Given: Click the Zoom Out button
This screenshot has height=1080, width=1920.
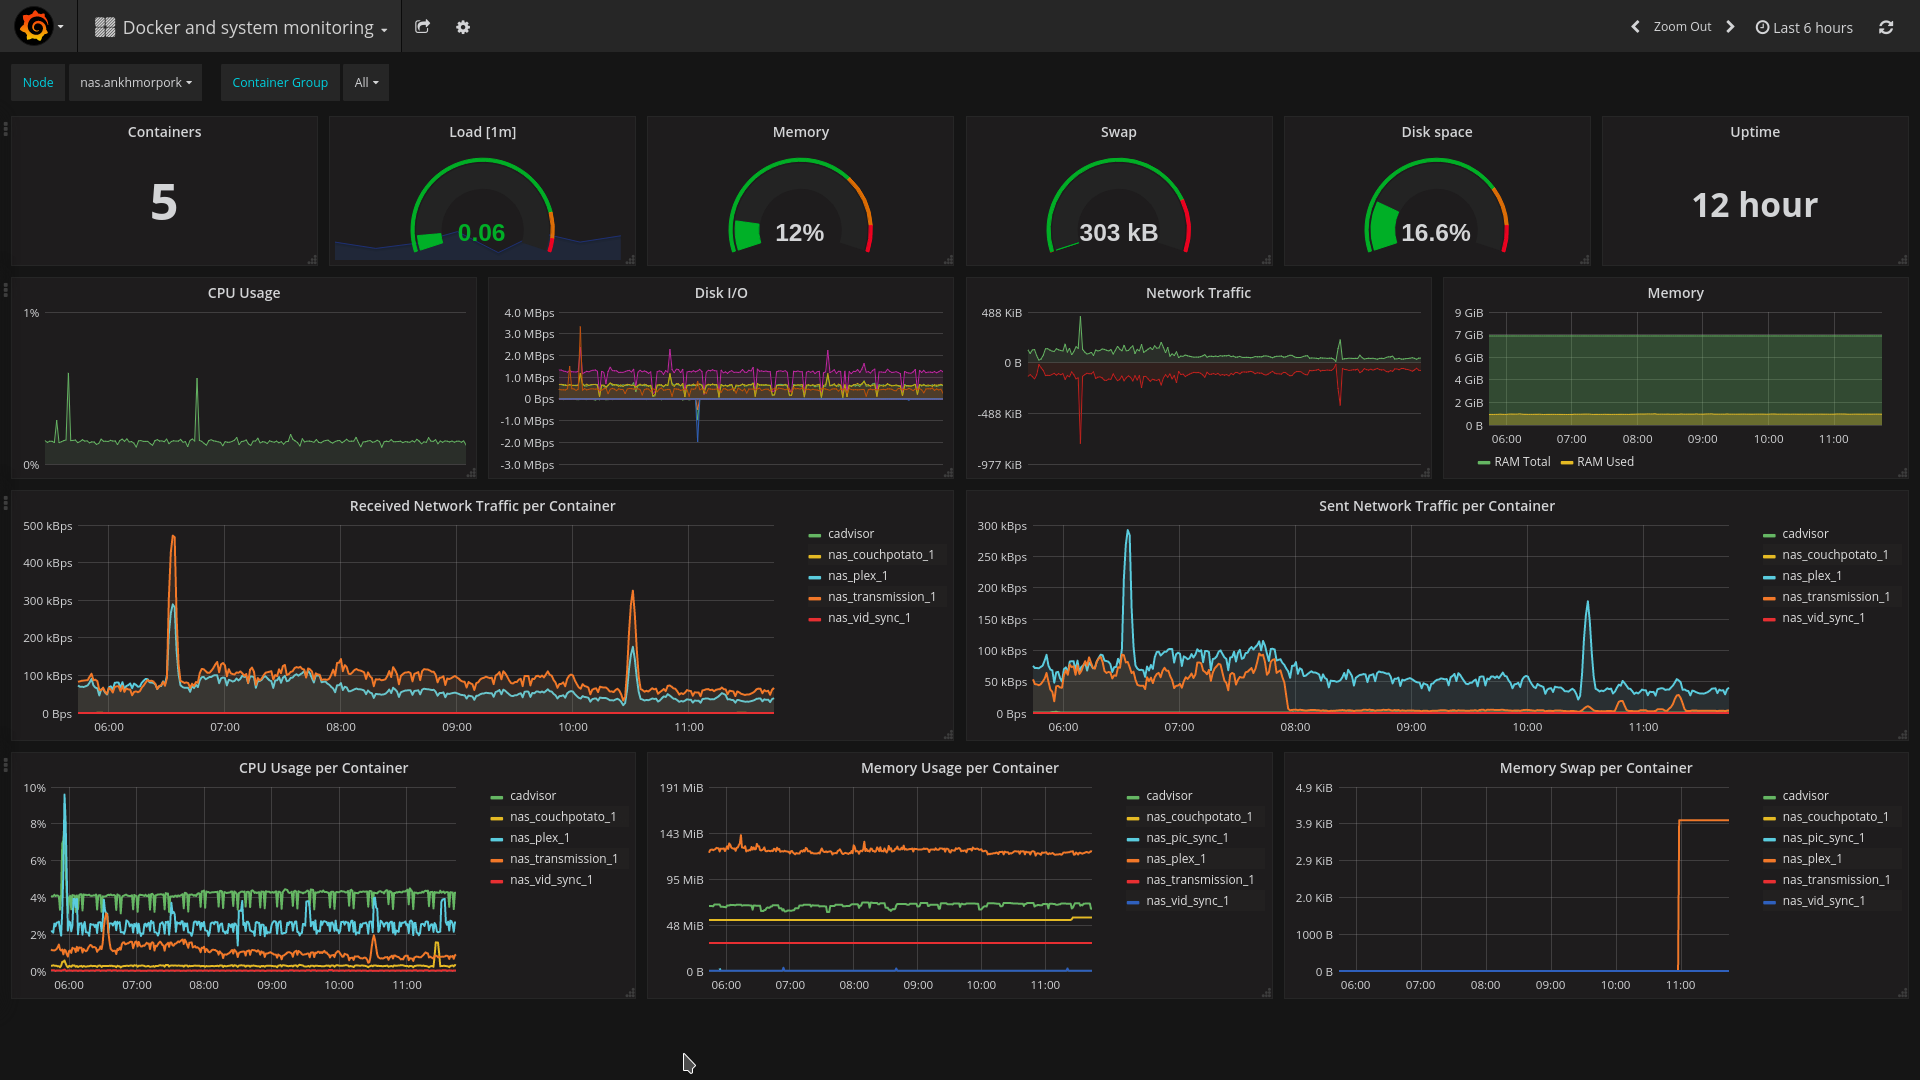Looking at the screenshot, I should tap(1682, 27).
